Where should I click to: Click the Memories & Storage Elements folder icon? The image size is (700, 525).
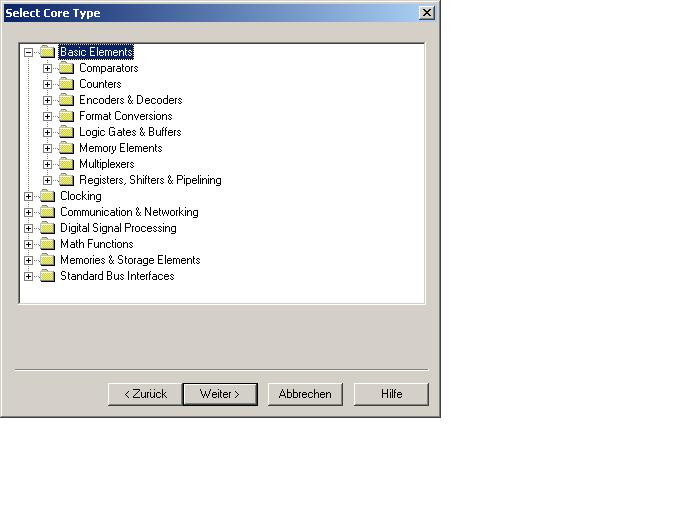pyautogui.click(x=47, y=260)
